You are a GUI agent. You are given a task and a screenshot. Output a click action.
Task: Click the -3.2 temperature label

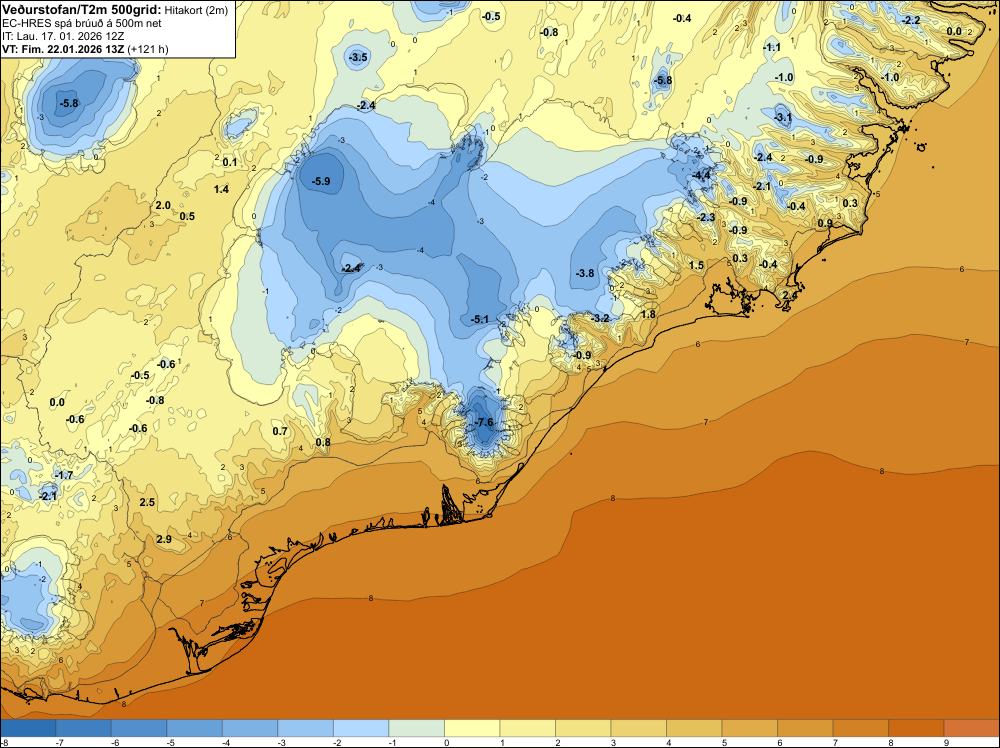[x=600, y=318]
